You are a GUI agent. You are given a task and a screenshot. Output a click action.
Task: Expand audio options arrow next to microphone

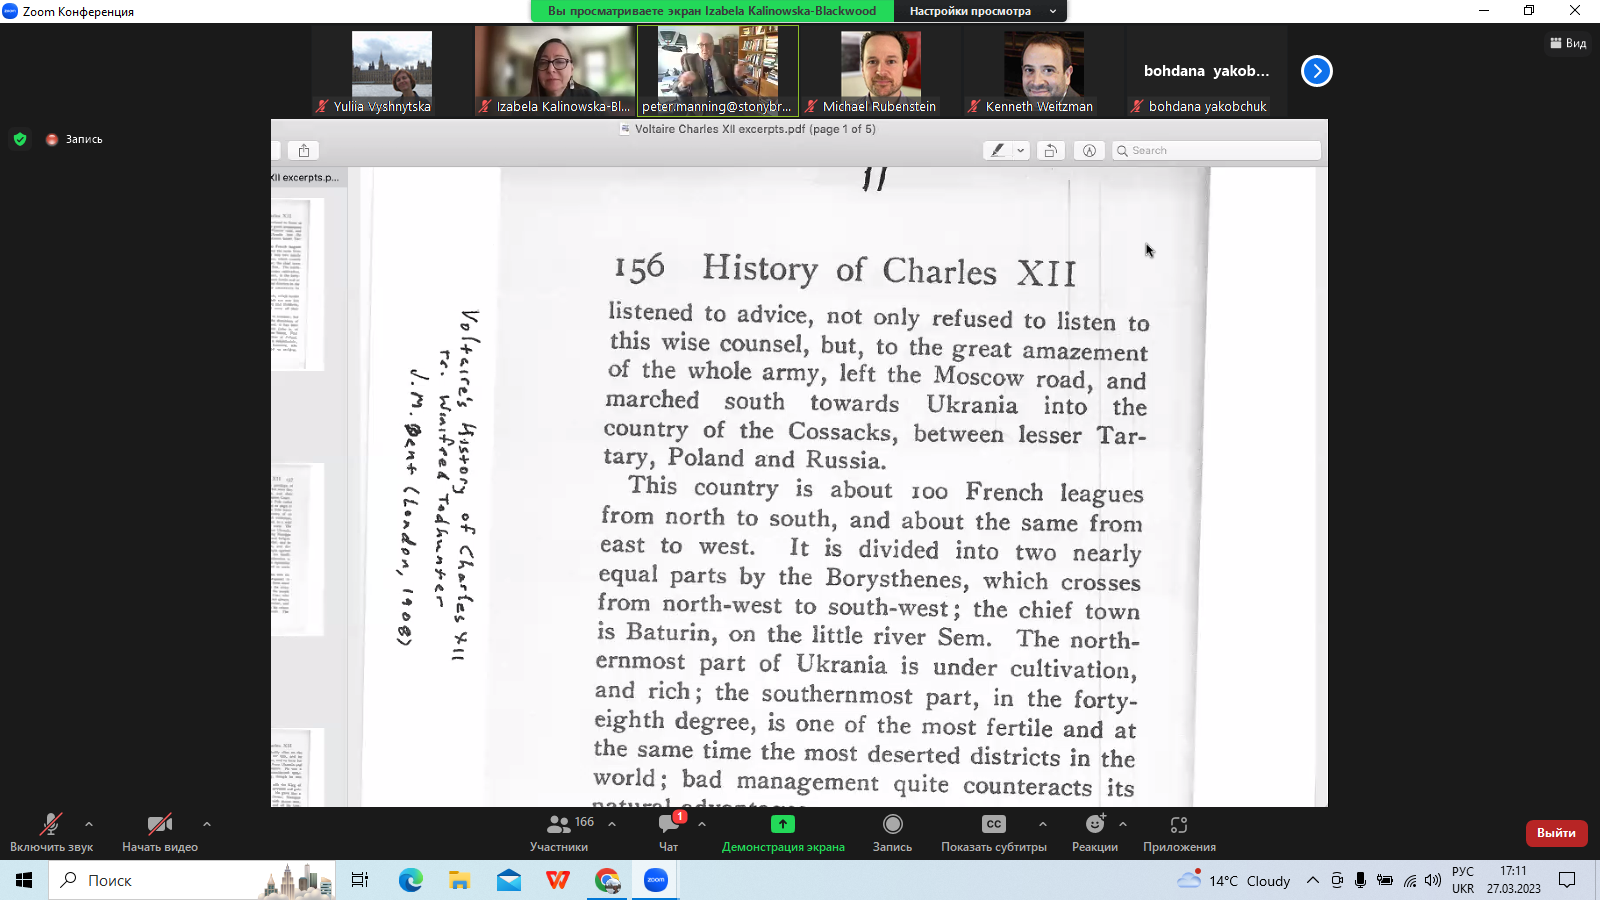[89, 824]
